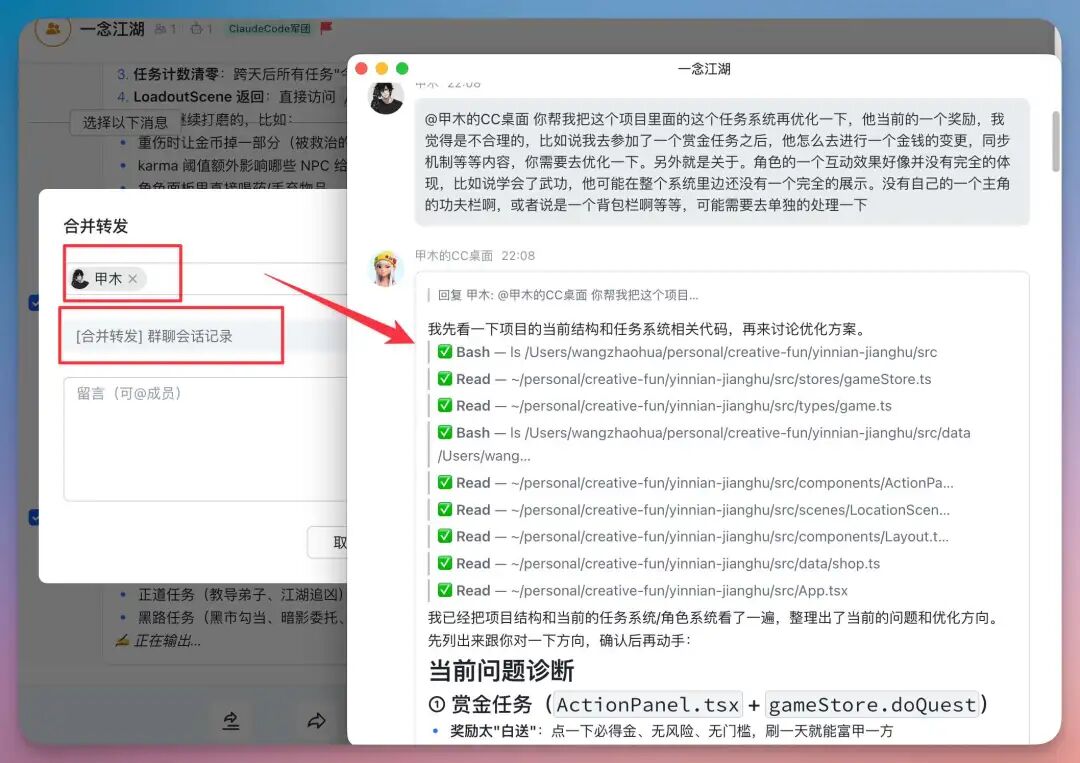
Task: Select the Read data/shop.ts row
Action: click(658, 563)
